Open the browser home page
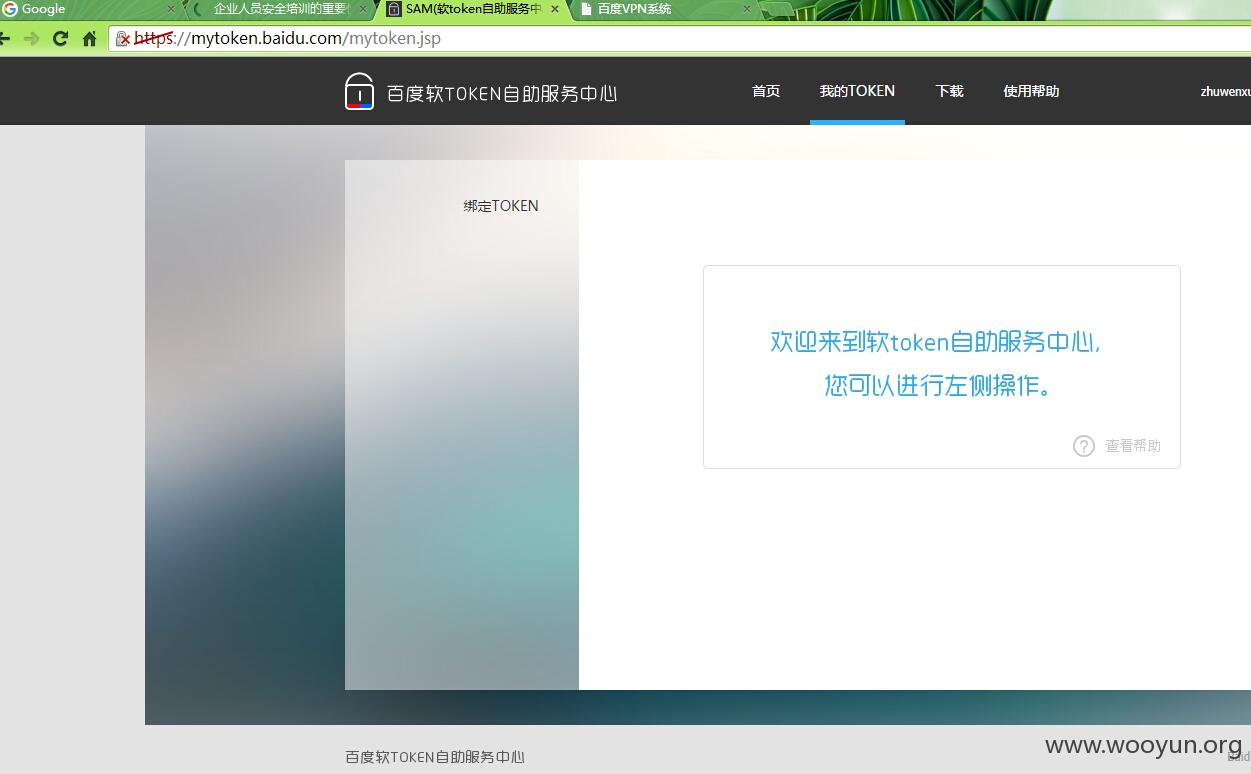This screenshot has height=774, width=1251. click(x=89, y=39)
